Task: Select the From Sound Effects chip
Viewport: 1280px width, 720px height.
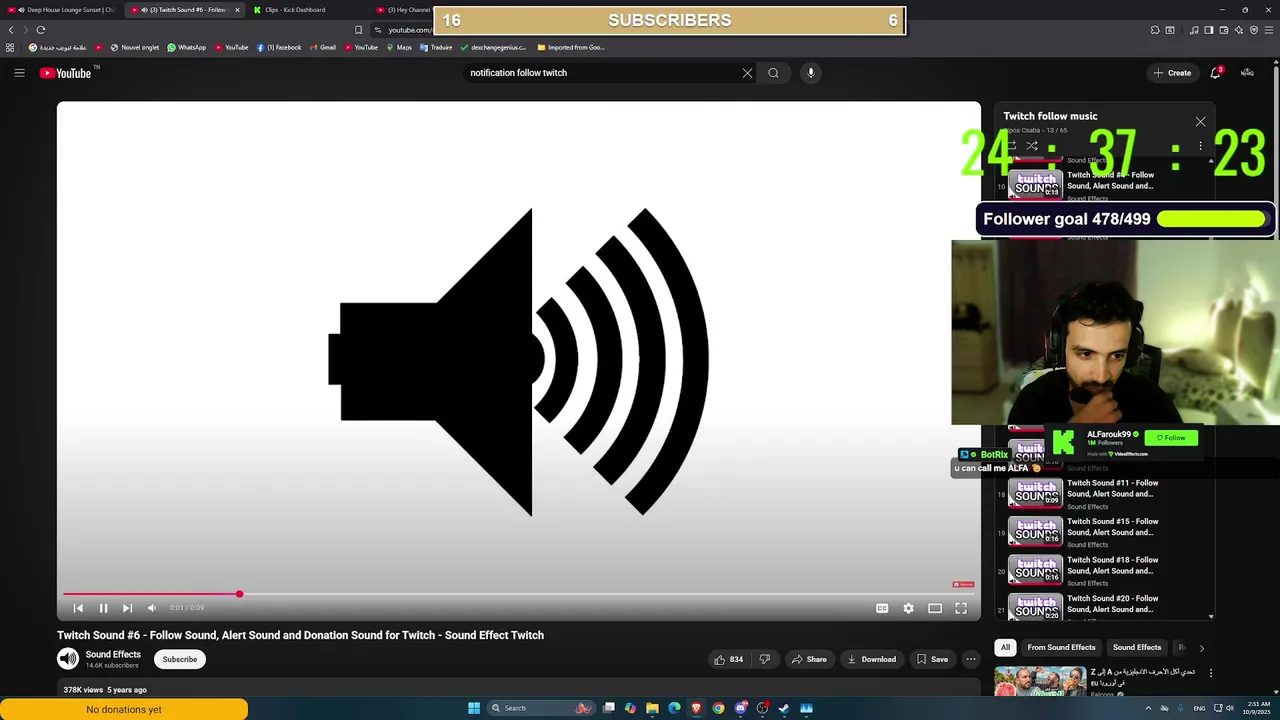Action: tap(1061, 647)
